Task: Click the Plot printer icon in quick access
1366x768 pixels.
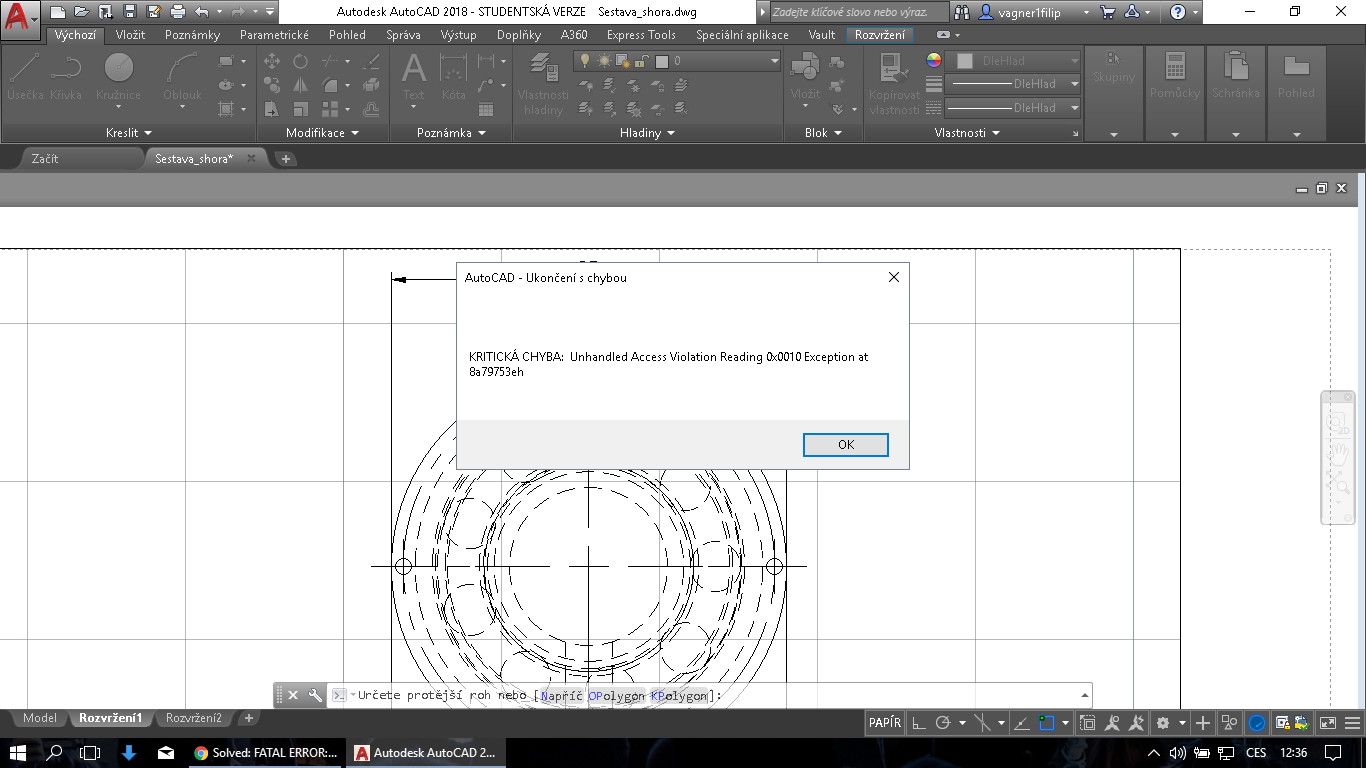Action: [178, 12]
